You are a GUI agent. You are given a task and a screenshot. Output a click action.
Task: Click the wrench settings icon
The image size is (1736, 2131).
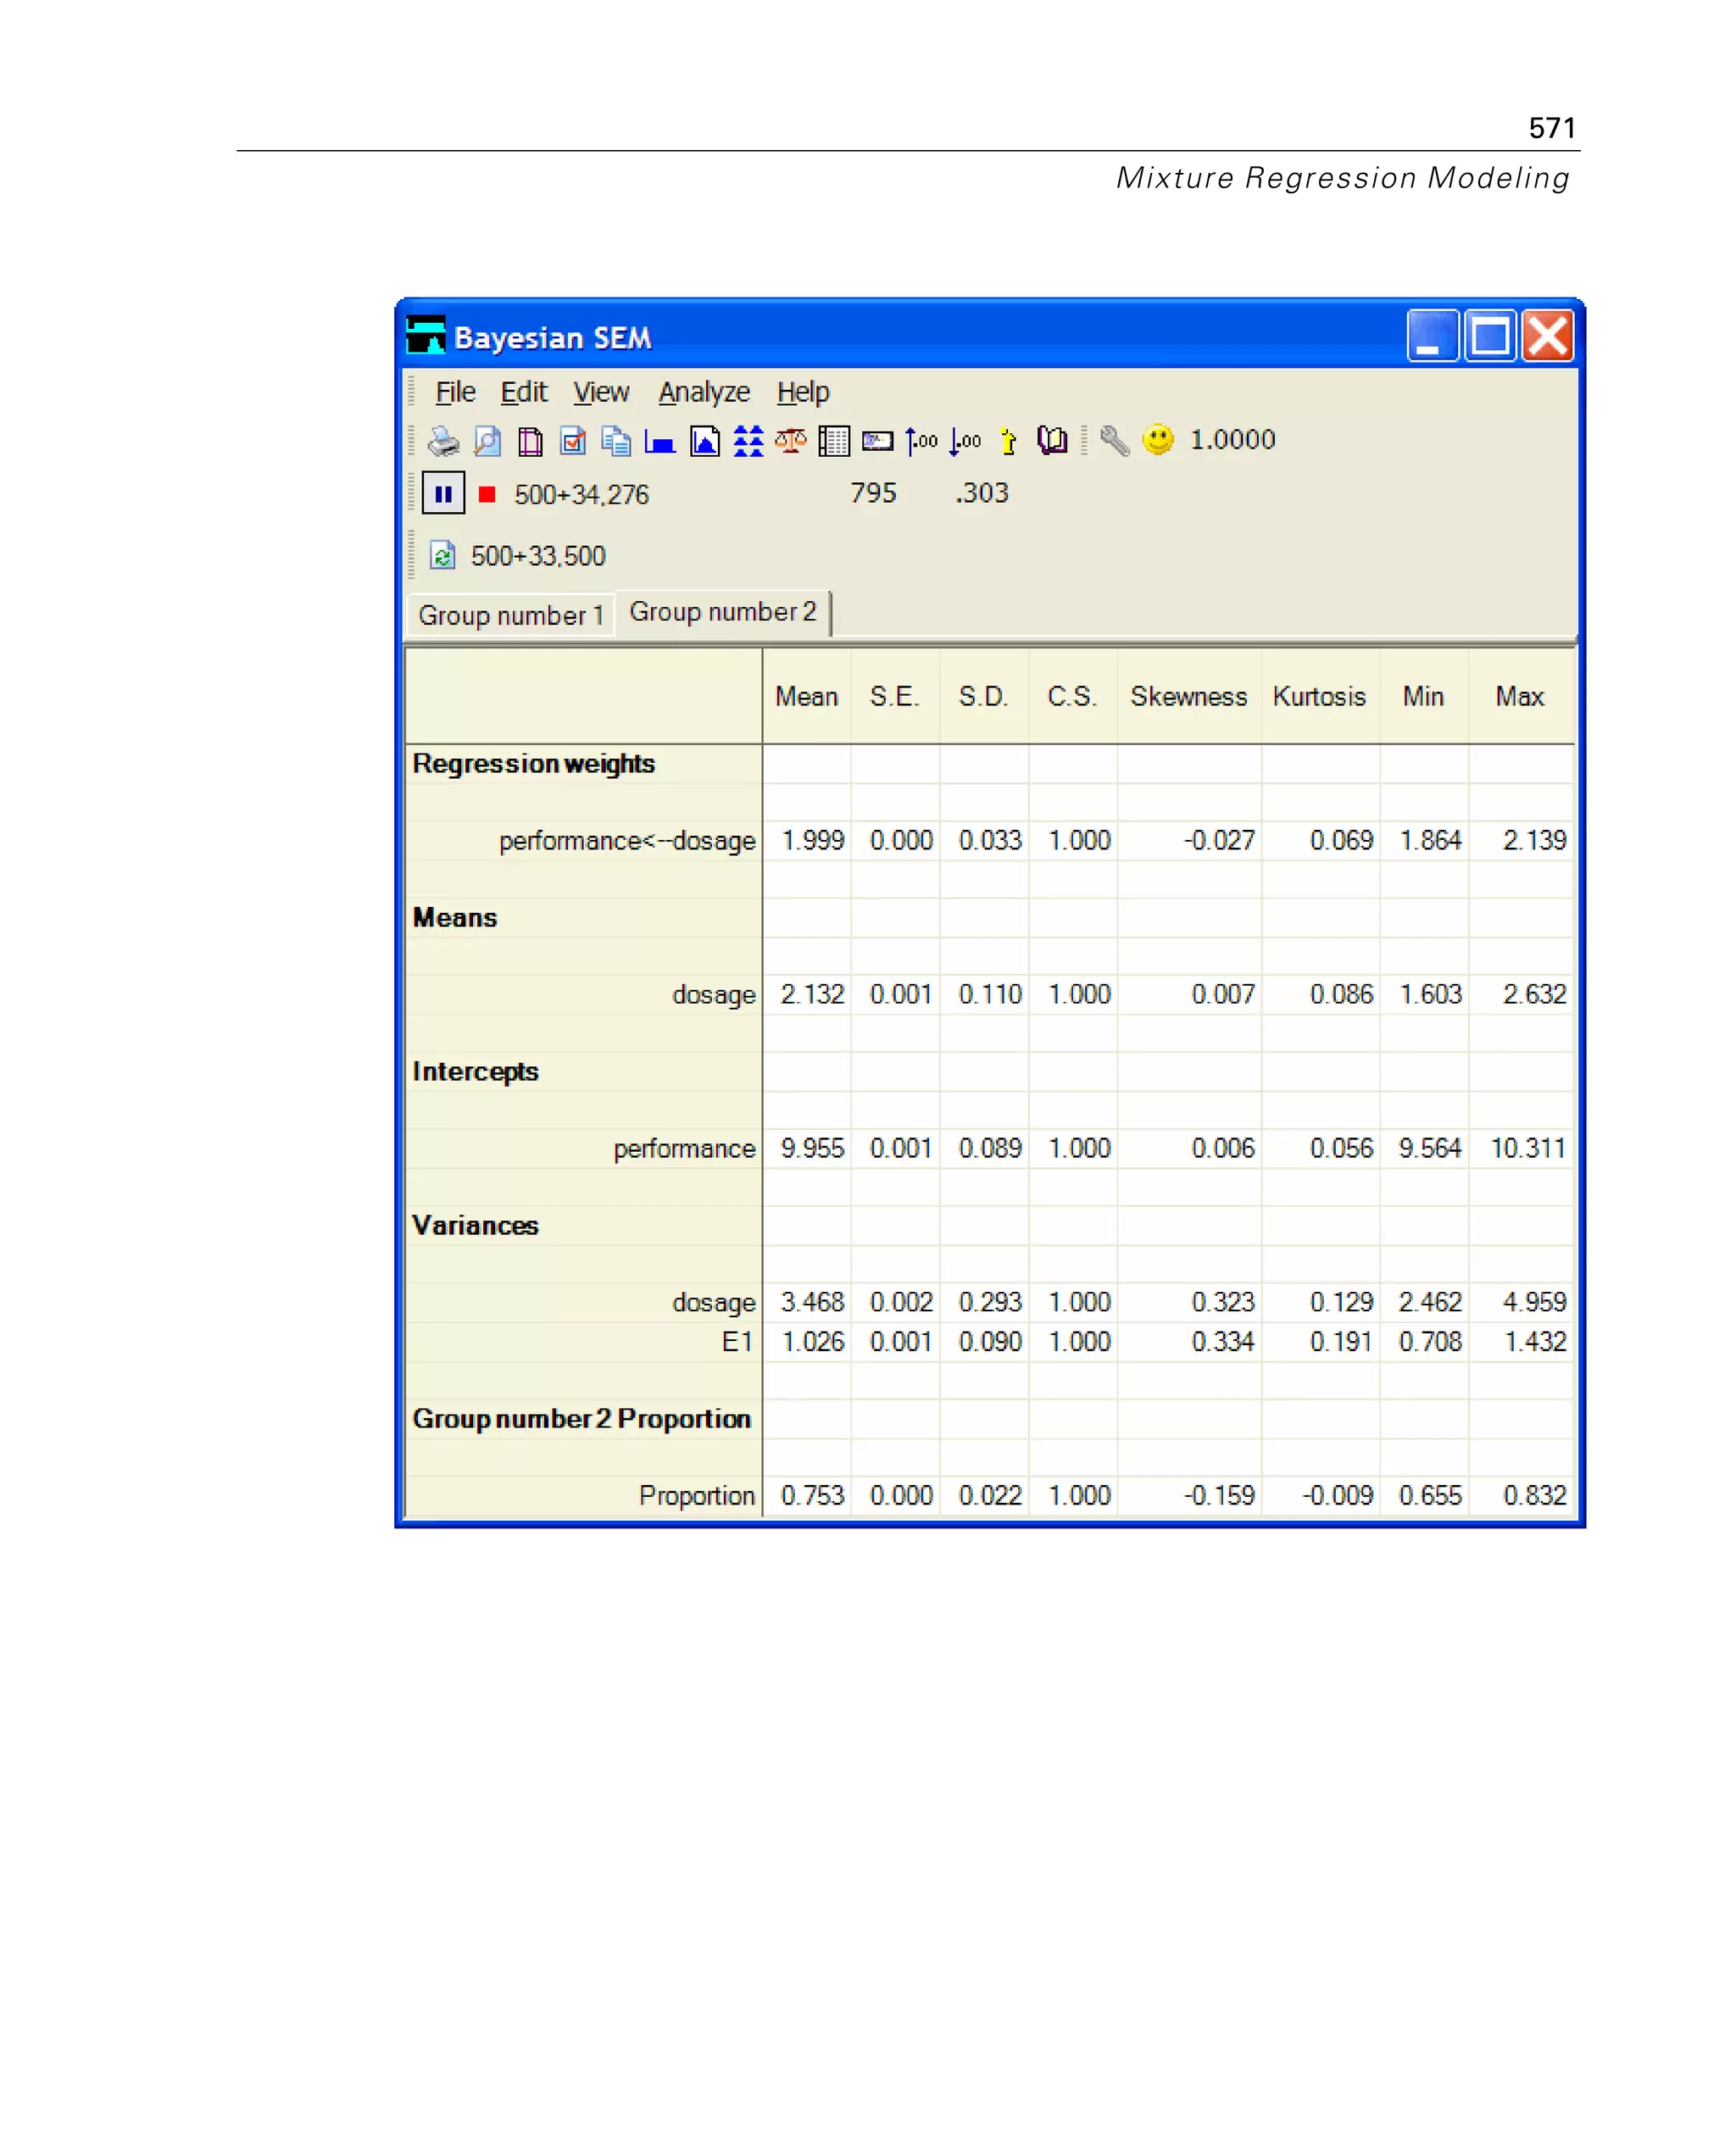(x=1114, y=441)
